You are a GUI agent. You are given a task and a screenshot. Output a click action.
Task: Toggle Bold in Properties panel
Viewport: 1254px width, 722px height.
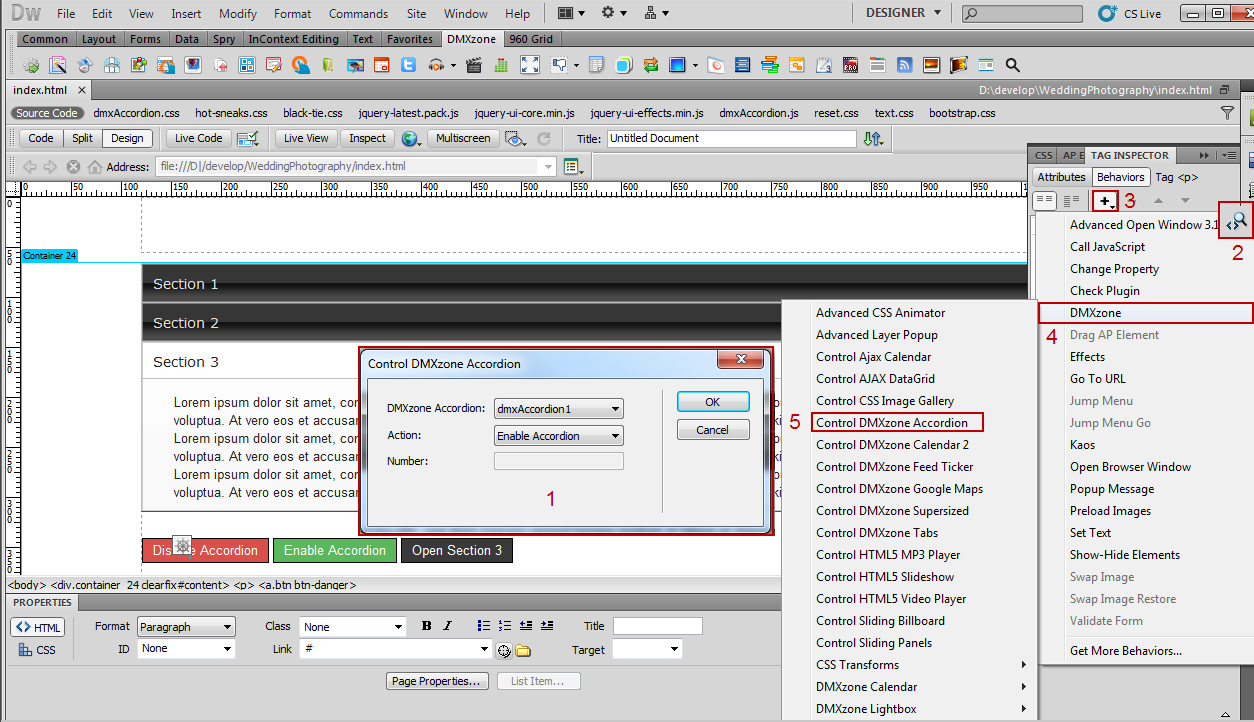(x=426, y=626)
